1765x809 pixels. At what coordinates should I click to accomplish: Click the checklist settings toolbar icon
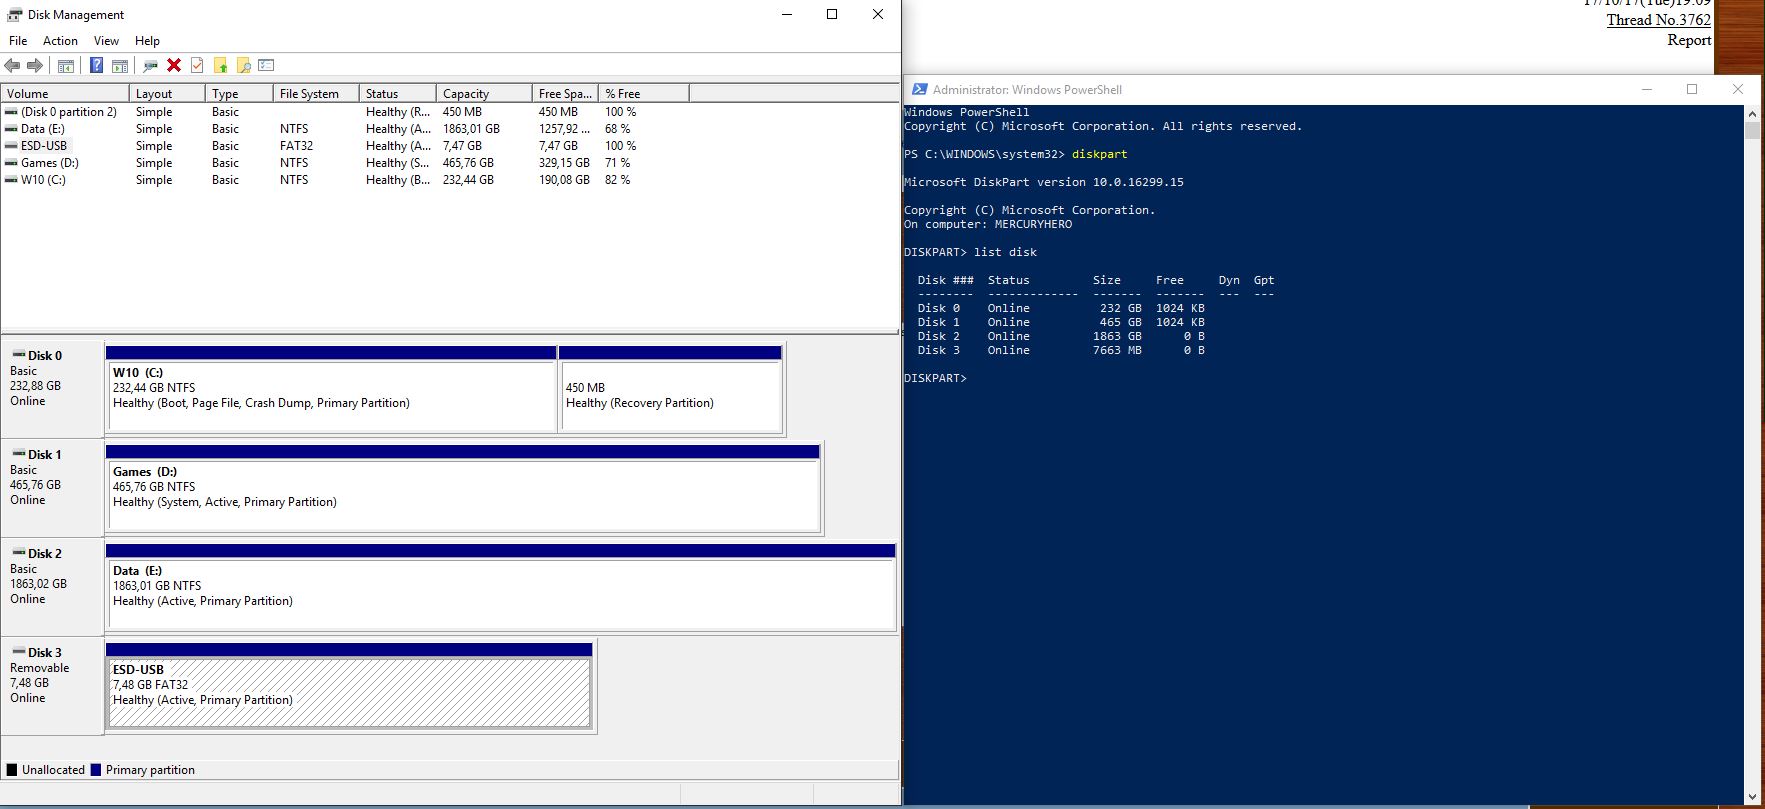pos(266,66)
